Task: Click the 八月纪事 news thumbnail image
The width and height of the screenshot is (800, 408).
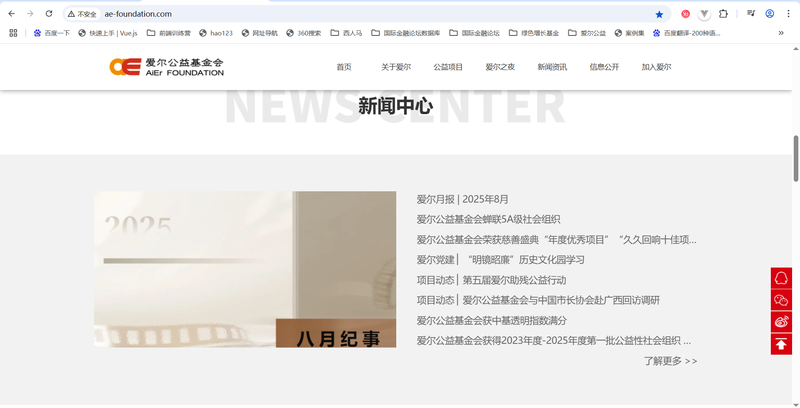Action: click(x=245, y=270)
